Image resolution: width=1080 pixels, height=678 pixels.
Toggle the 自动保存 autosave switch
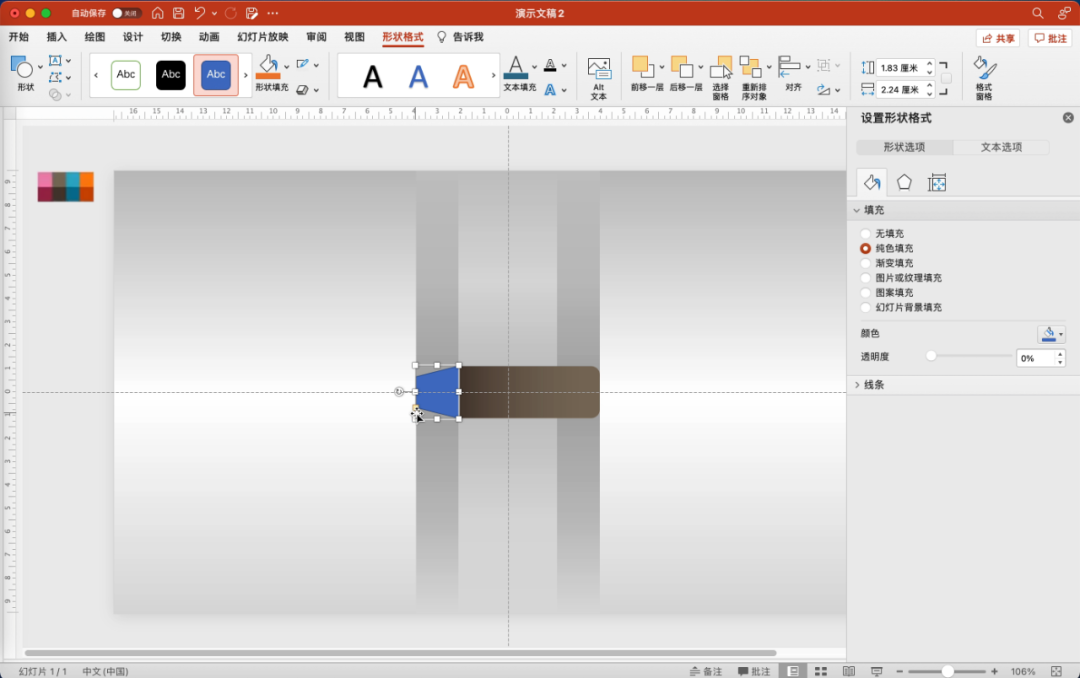pyautogui.click(x=125, y=13)
